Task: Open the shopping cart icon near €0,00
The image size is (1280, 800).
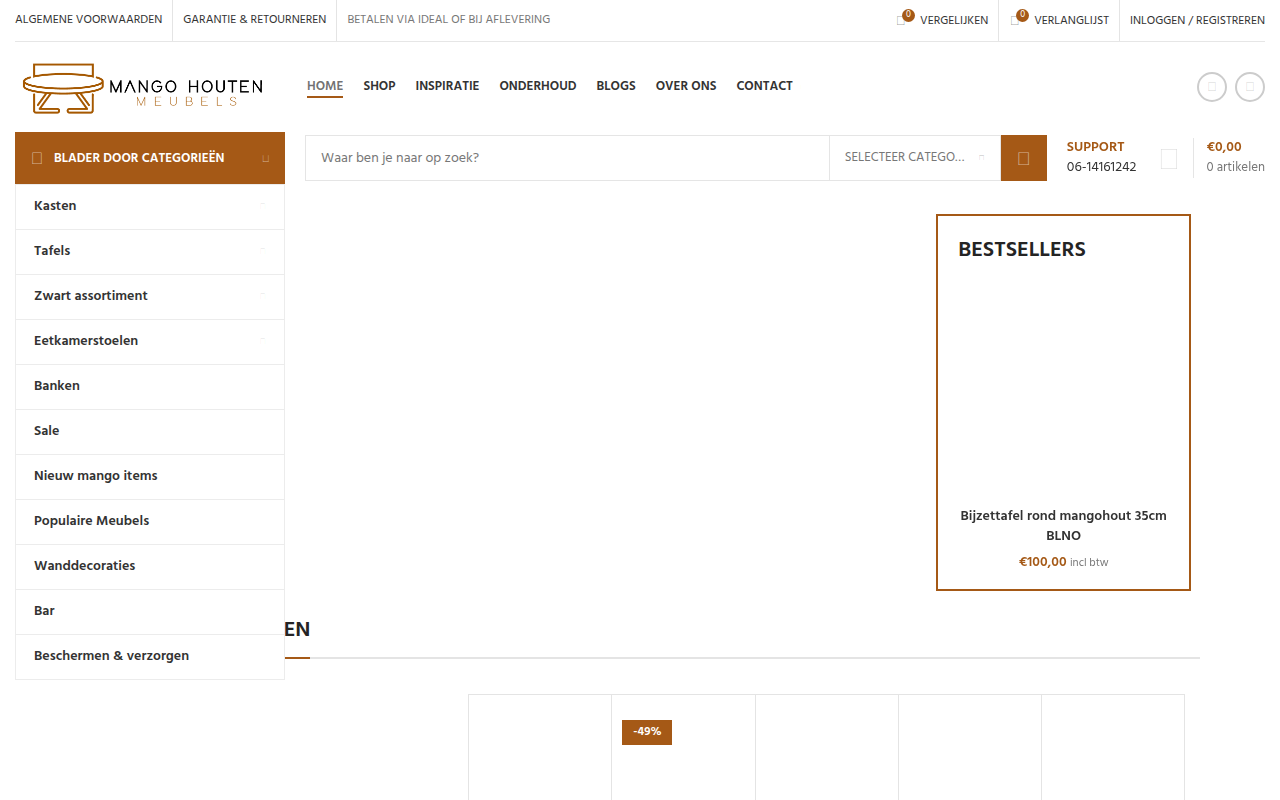Action: point(1169,158)
